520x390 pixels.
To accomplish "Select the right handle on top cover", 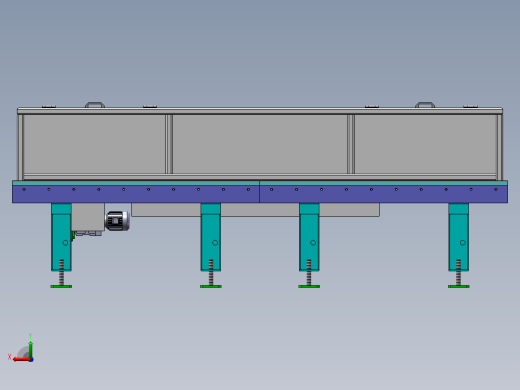I will pyautogui.click(x=425, y=105).
